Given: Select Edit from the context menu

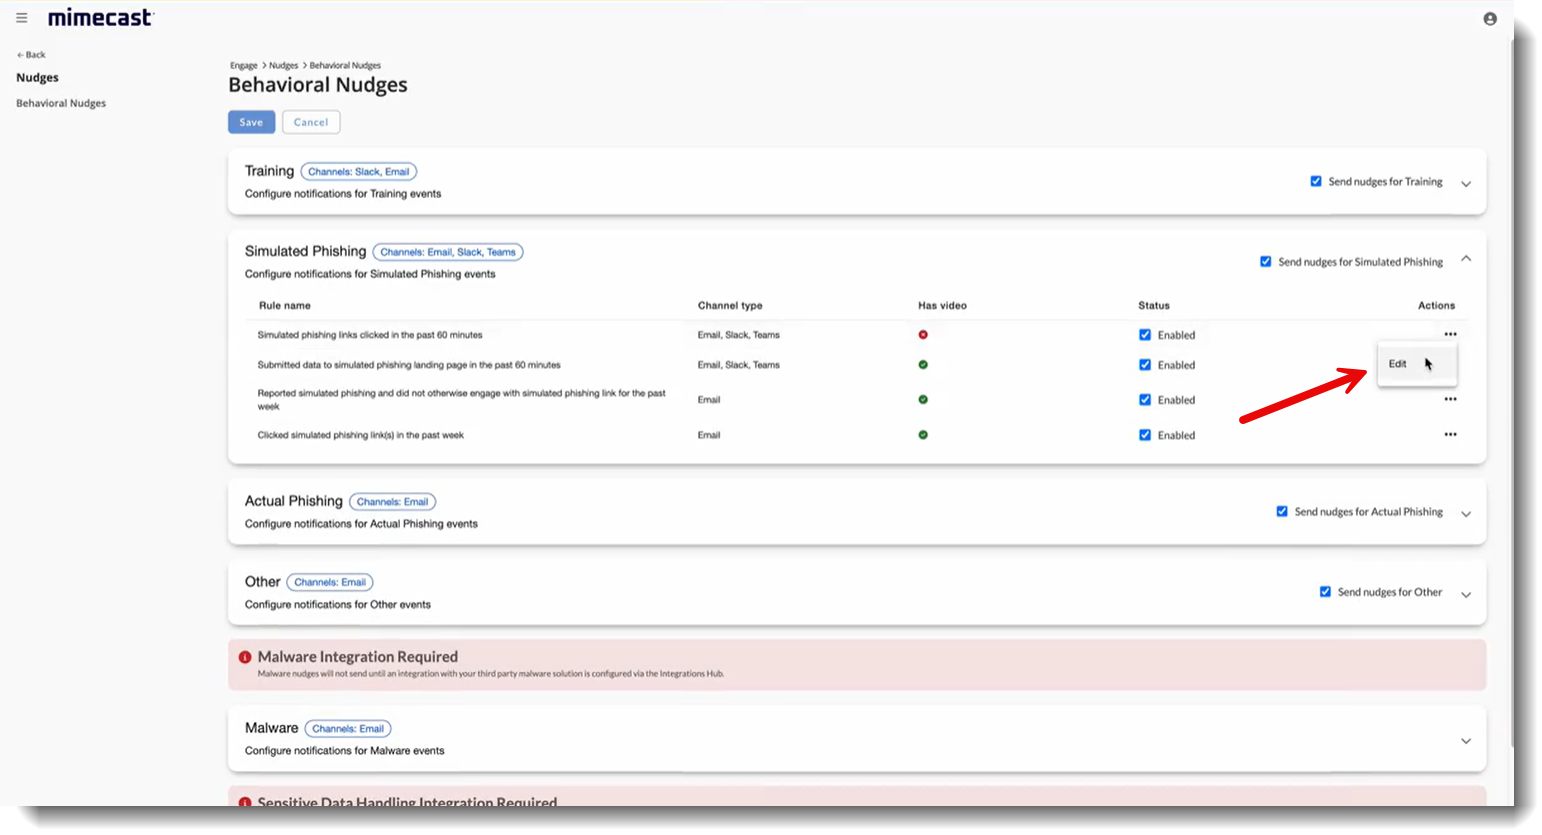Looking at the screenshot, I should click(1397, 363).
